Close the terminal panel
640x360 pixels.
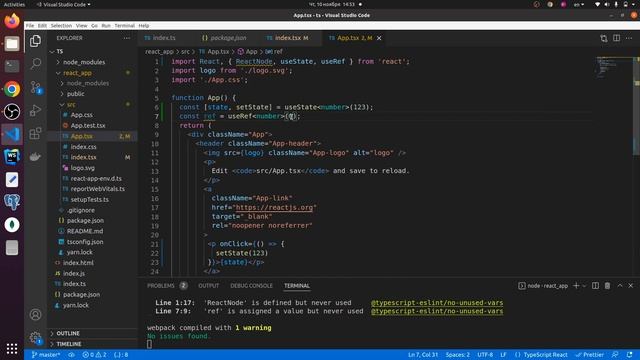(x=631, y=286)
